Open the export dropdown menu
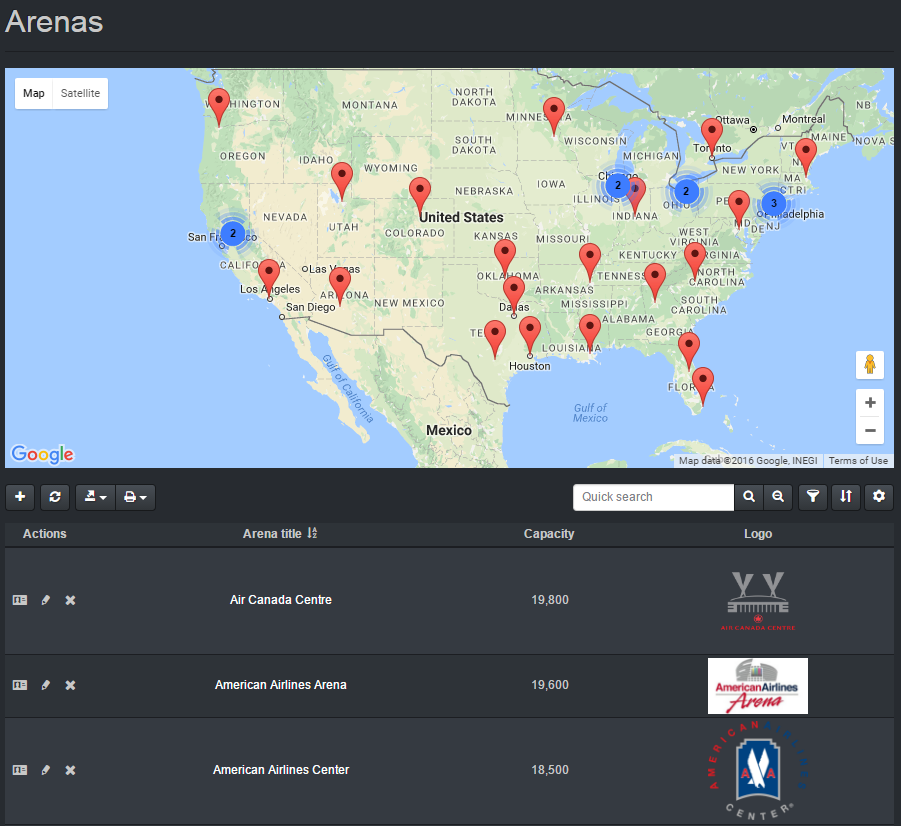The height and width of the screenshot is (826, 901). (94, 497)
